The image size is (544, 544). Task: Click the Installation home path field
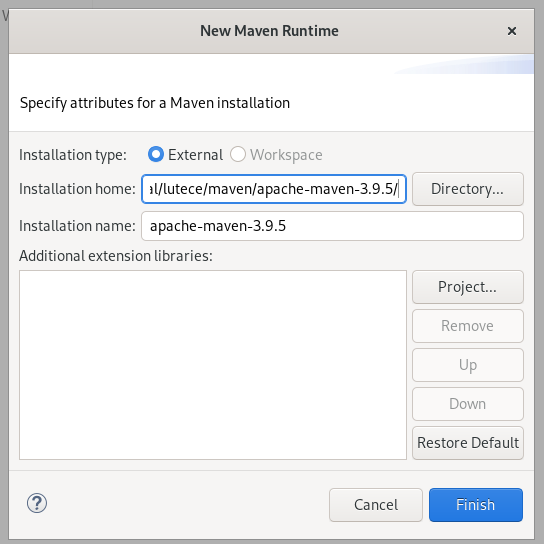tap(274, 189)
